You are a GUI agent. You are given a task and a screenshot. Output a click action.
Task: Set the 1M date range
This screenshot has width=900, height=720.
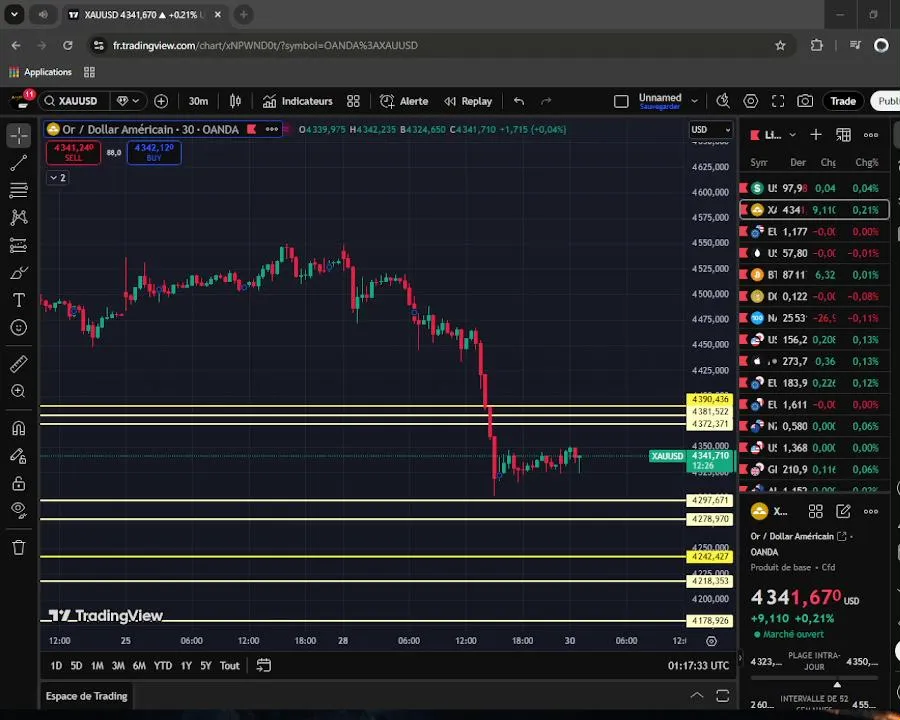point(97,665)
